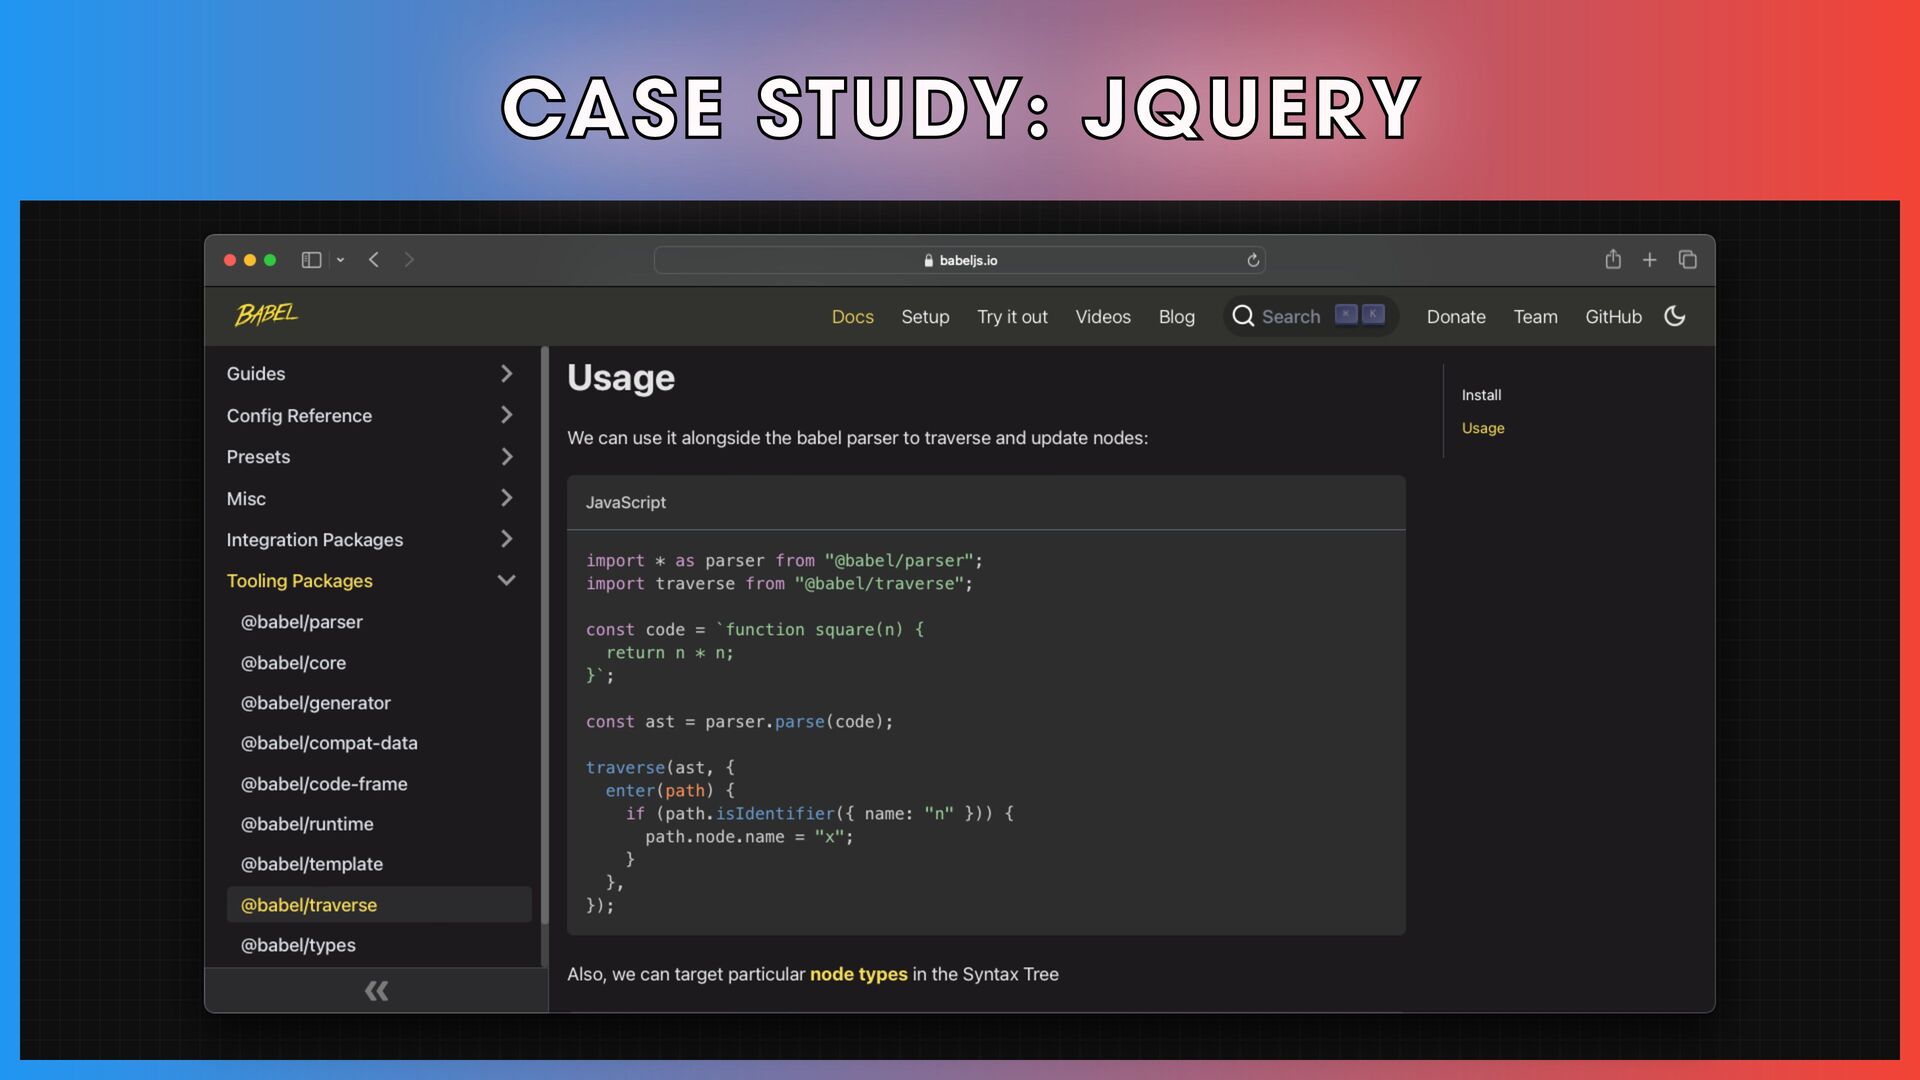Toggle dark mode moon icon

1675,316
